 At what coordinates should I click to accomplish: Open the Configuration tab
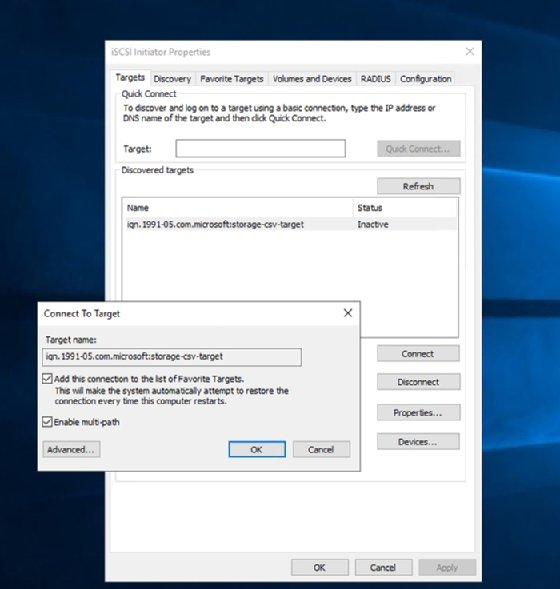426,79
